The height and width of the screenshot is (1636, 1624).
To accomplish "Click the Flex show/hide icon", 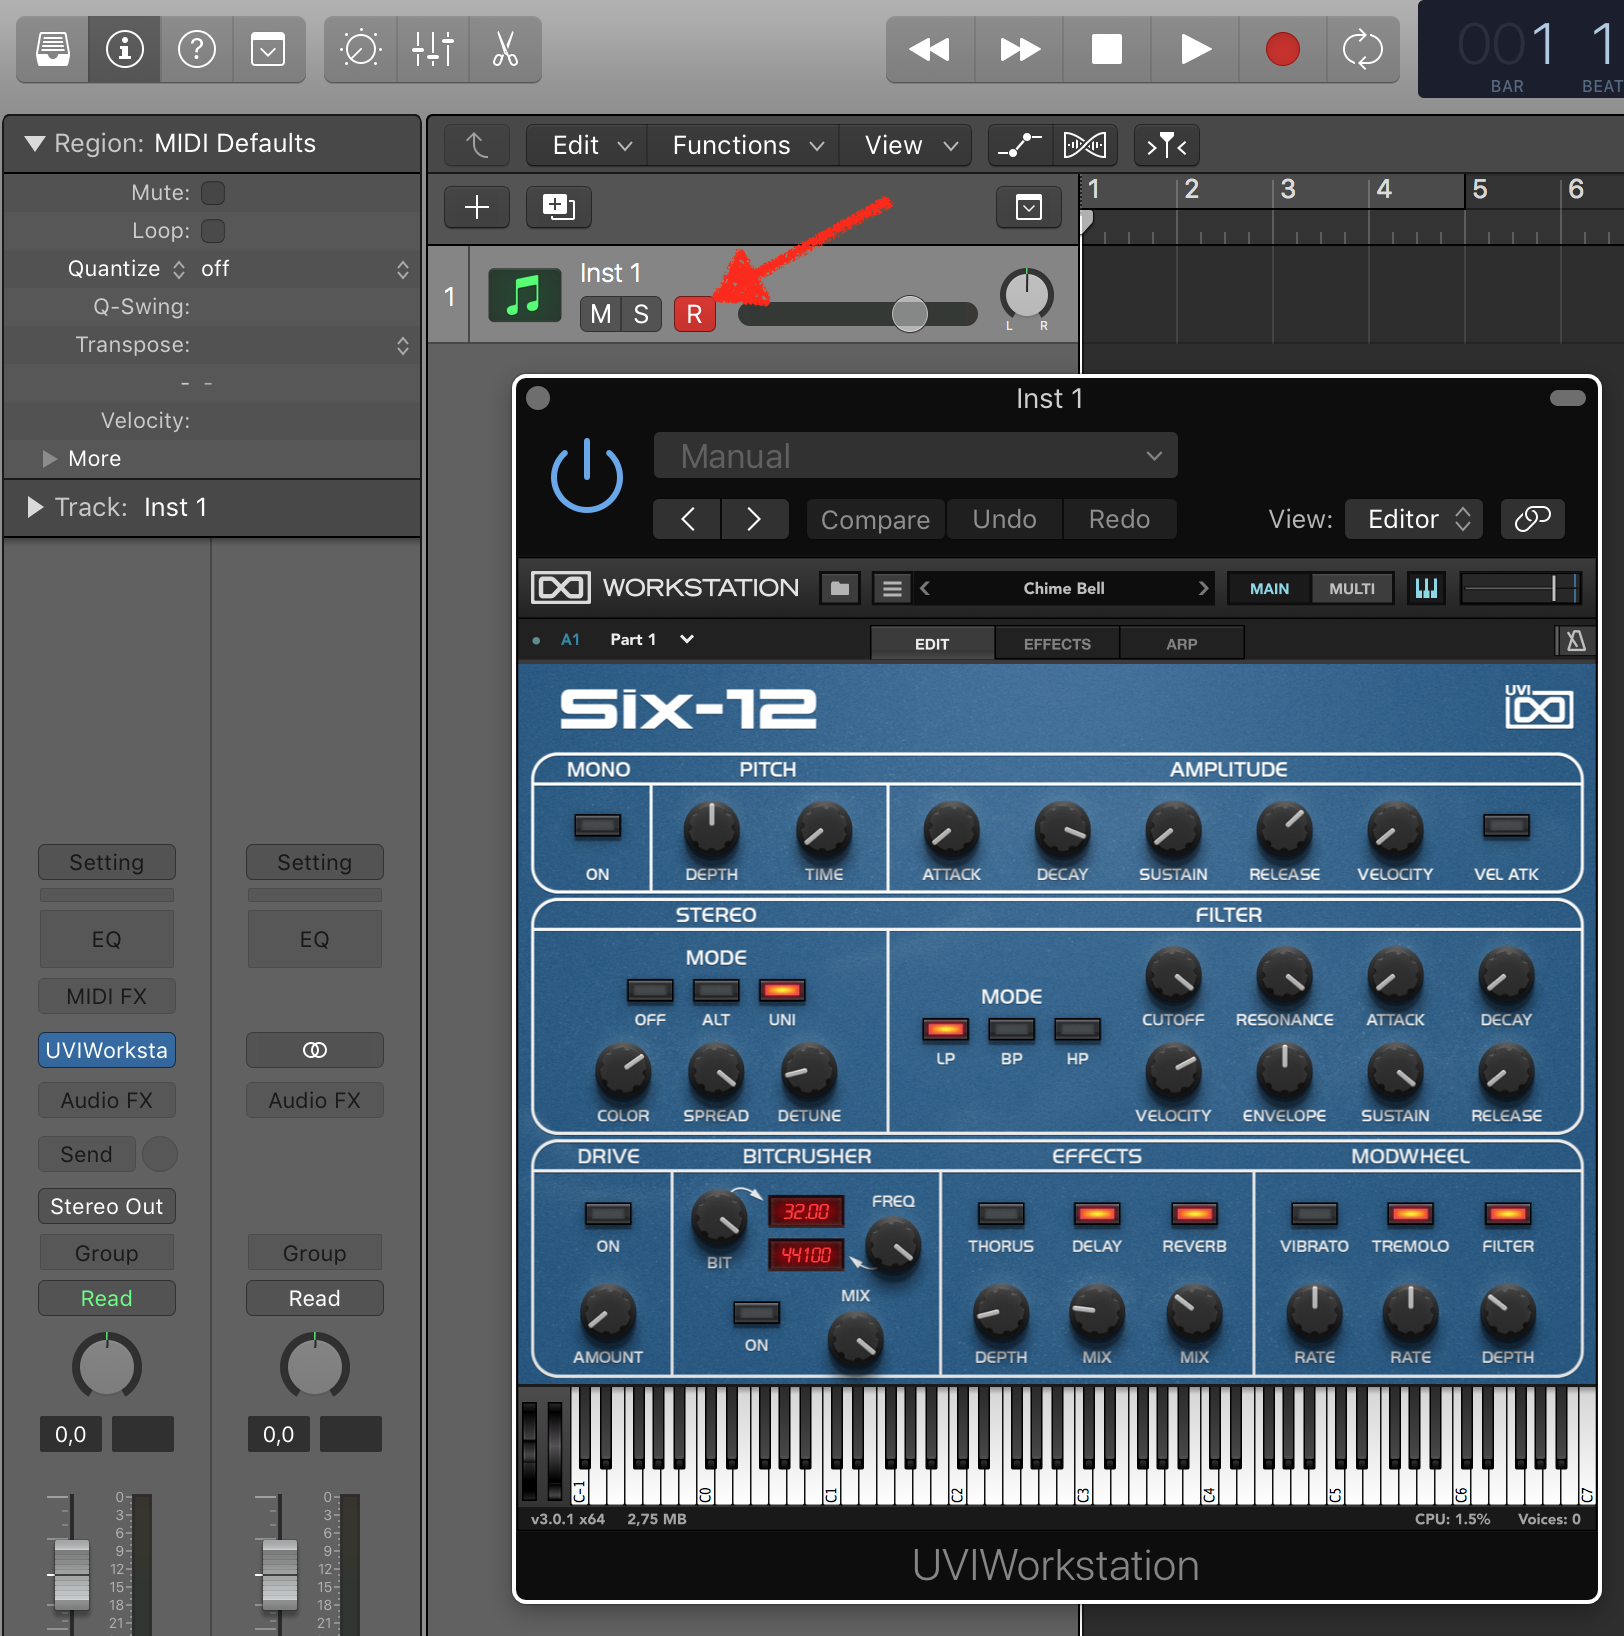I will pyautogui.click(x=1085, y=146).
